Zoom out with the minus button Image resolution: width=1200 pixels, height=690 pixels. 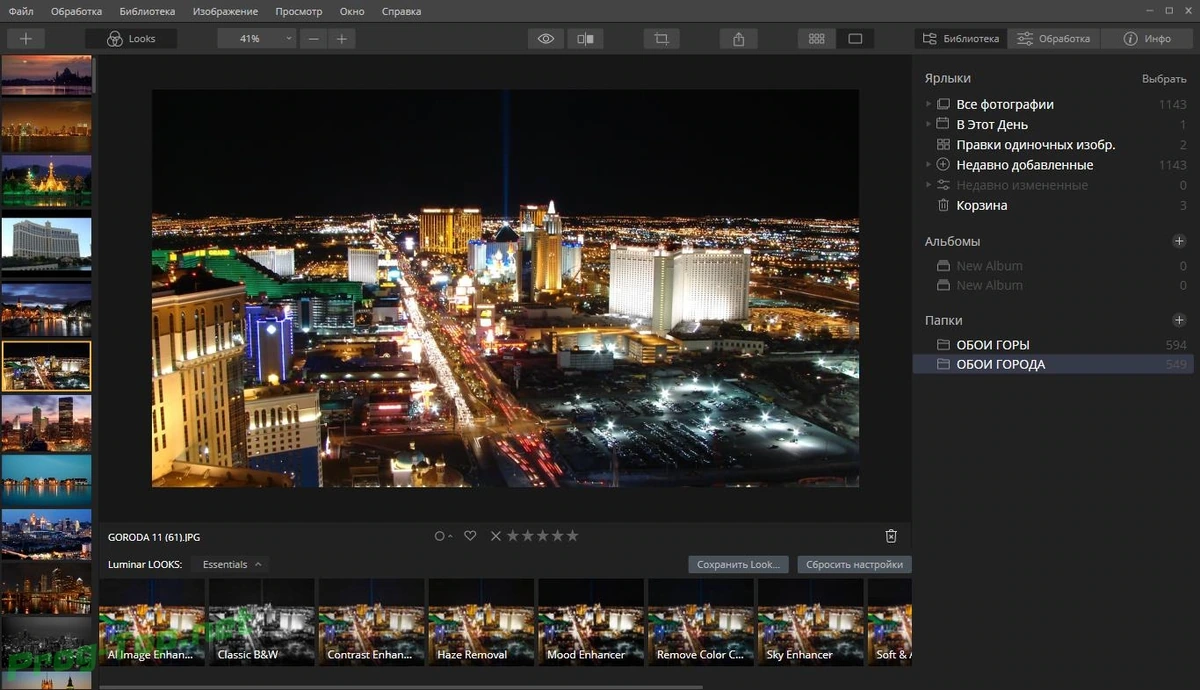(x=314, y=39)
